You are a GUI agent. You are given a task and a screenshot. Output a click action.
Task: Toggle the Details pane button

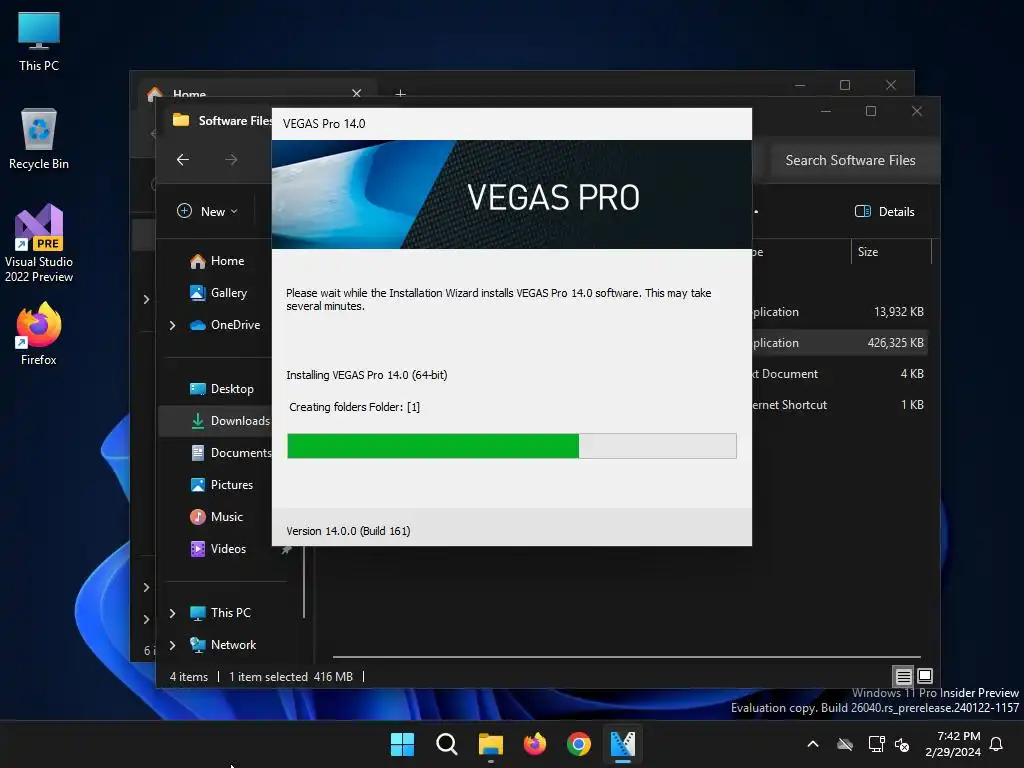pyautogui.click(x=885, y=211)
